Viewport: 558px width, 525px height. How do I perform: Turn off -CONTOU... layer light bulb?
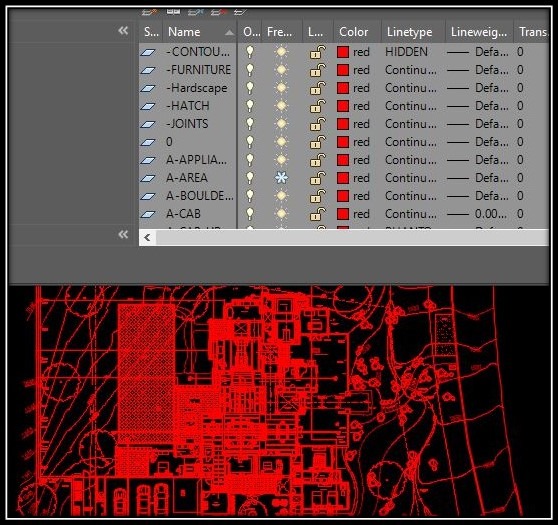coord(250,52)
